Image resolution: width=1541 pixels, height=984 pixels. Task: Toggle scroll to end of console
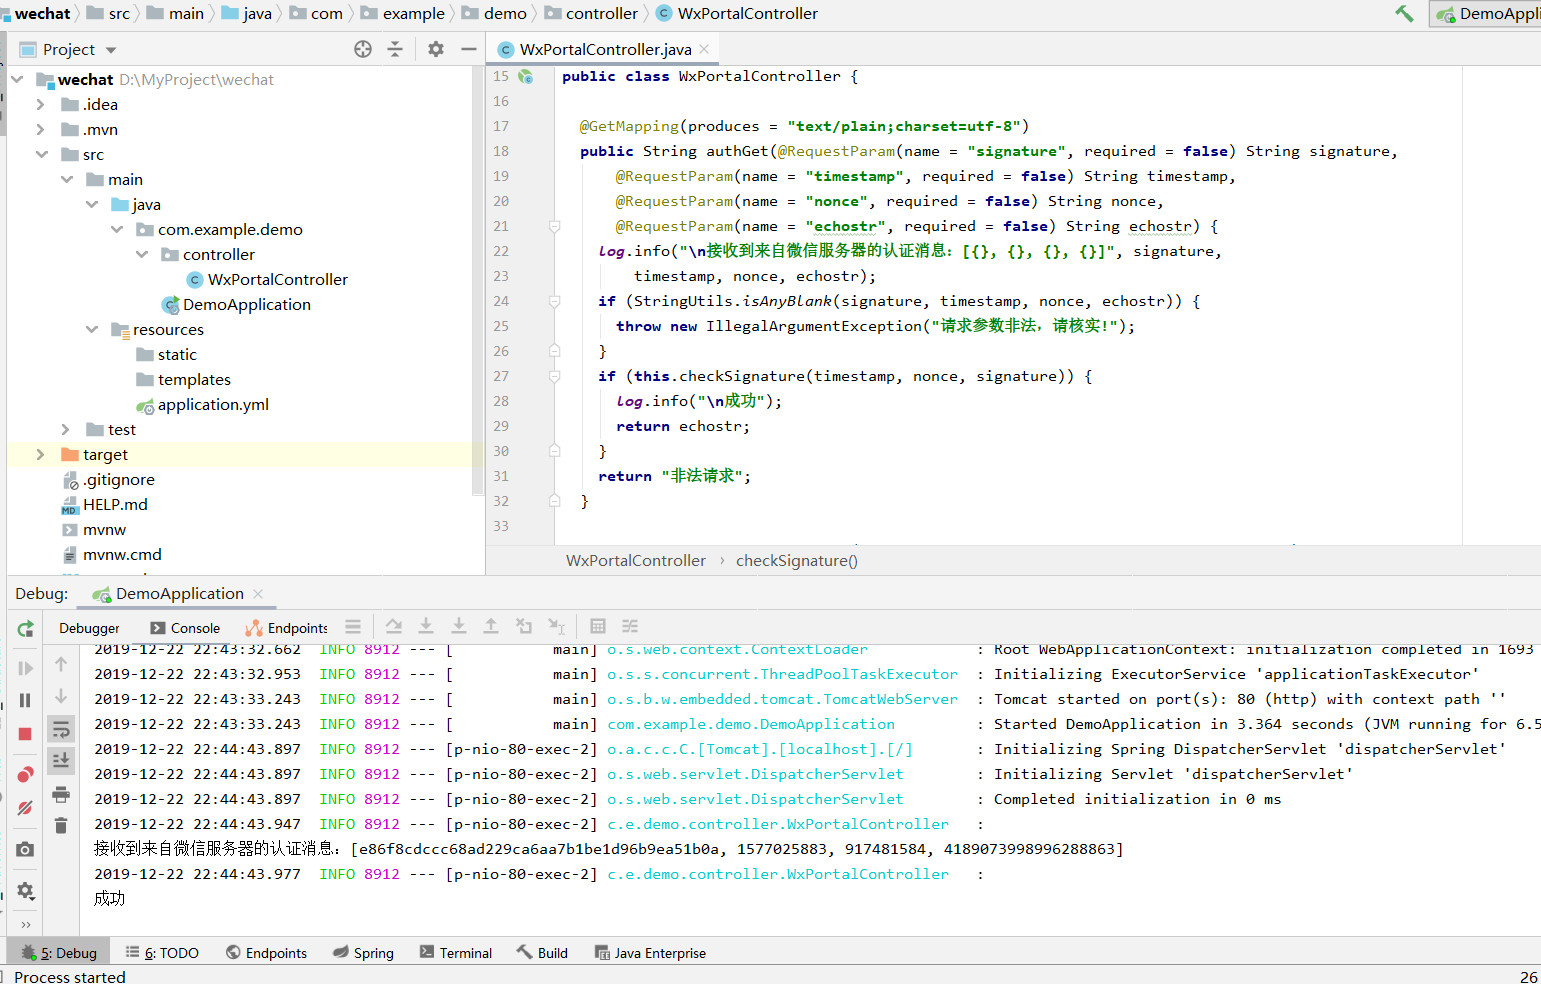[61, 761]
